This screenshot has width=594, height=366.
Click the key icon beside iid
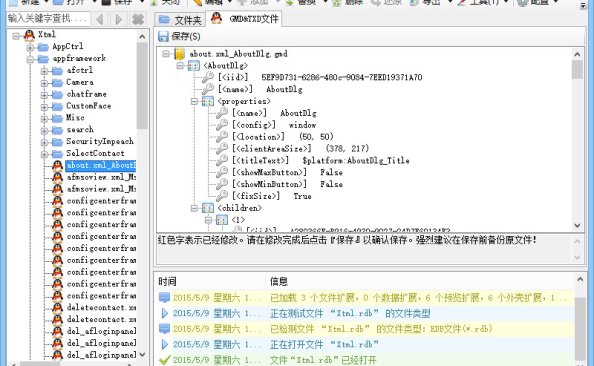tap(208, 77)
